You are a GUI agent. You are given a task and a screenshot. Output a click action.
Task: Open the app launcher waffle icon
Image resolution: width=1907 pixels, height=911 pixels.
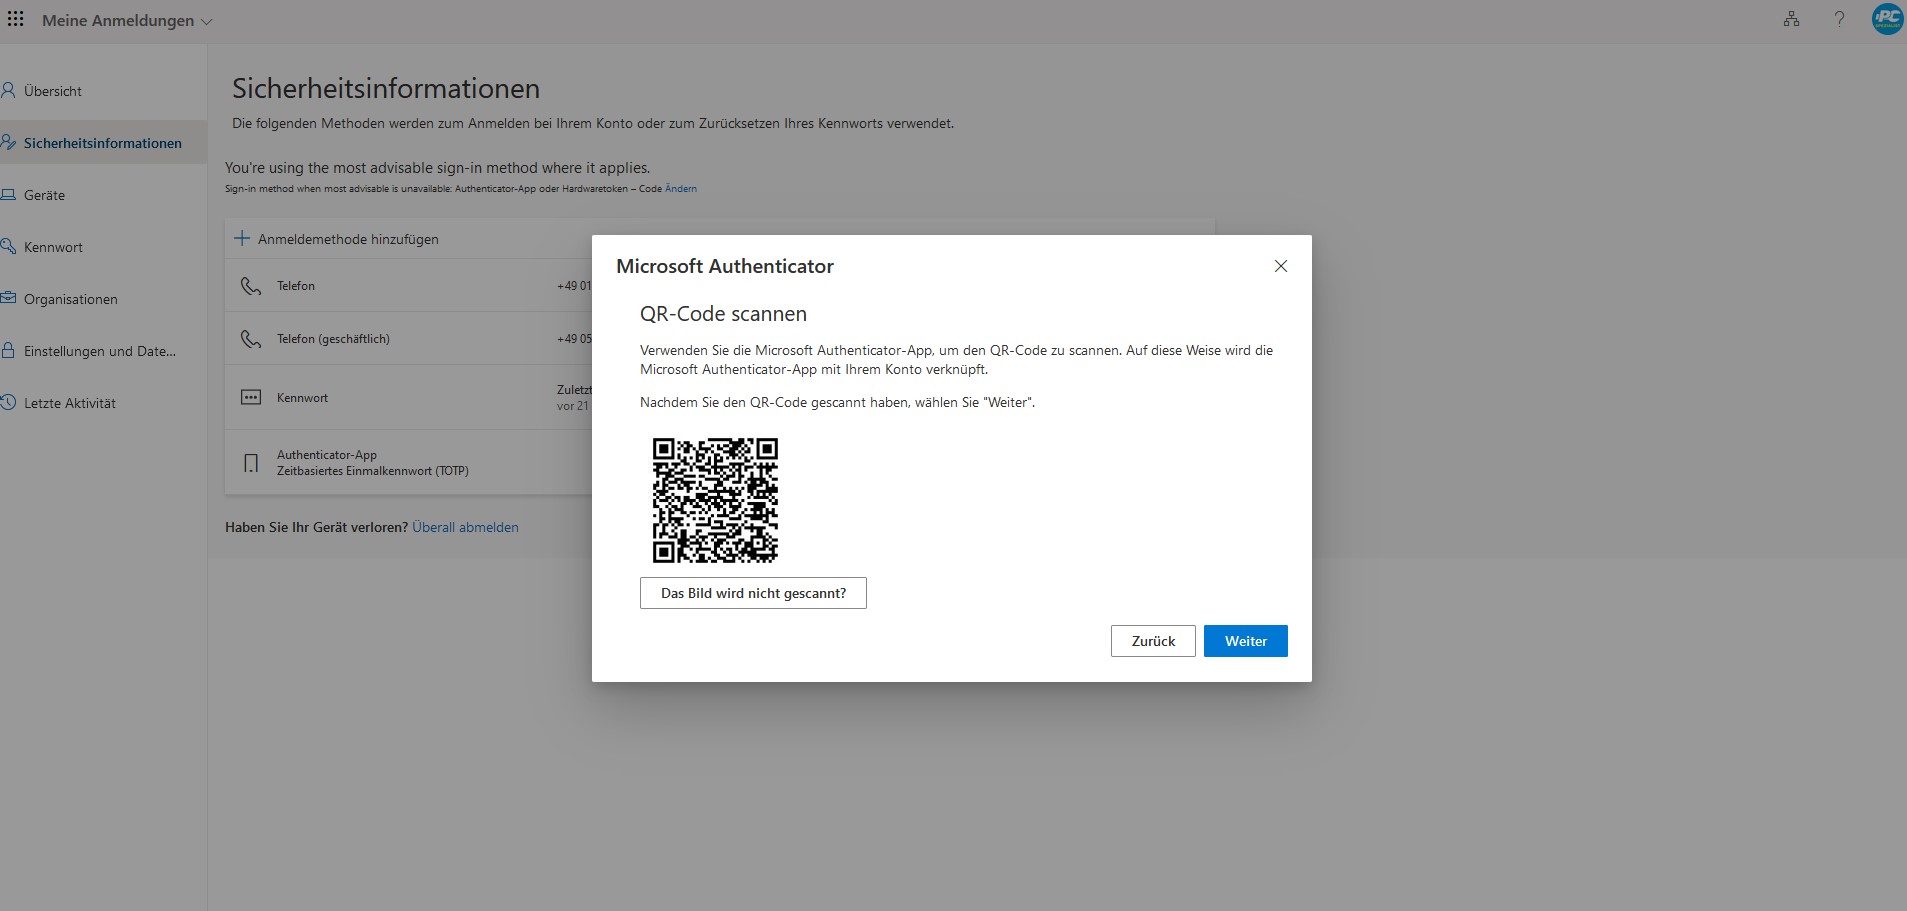pyautogui.click(x=16, y=20)
